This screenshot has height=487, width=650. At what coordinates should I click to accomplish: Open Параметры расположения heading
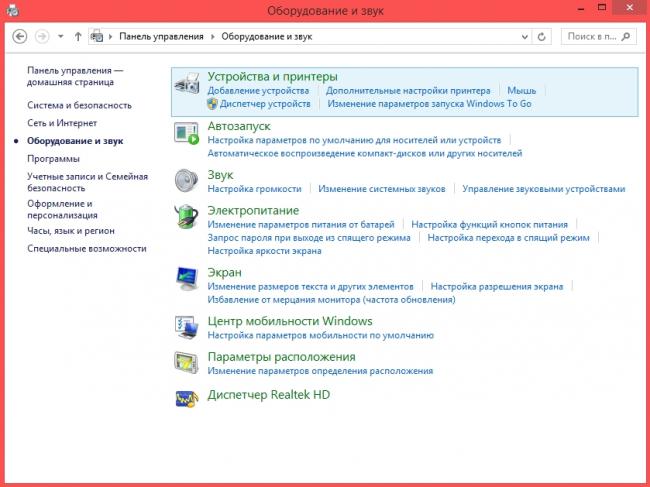281,357
